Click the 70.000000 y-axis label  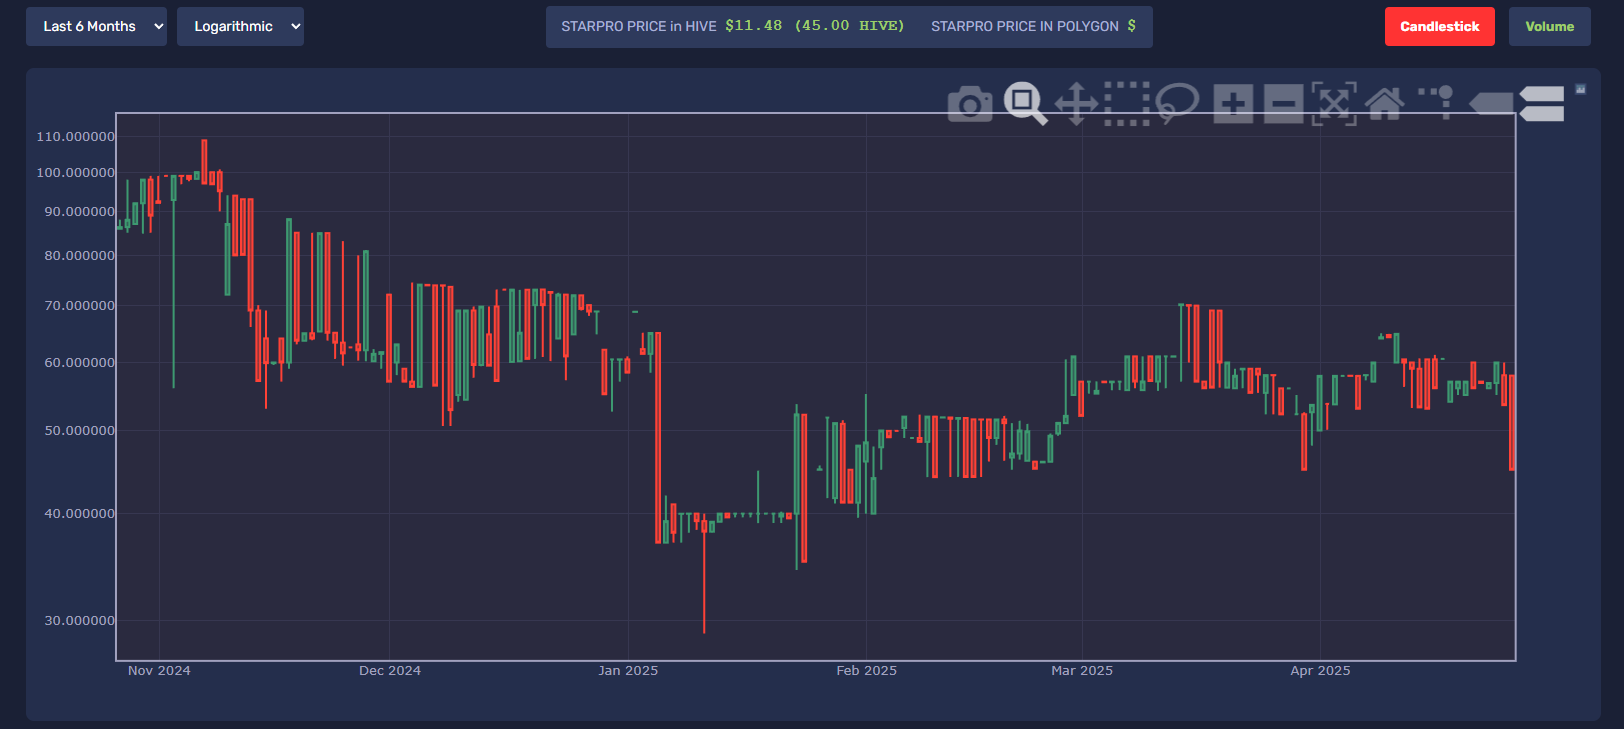[x=80, y=306]
